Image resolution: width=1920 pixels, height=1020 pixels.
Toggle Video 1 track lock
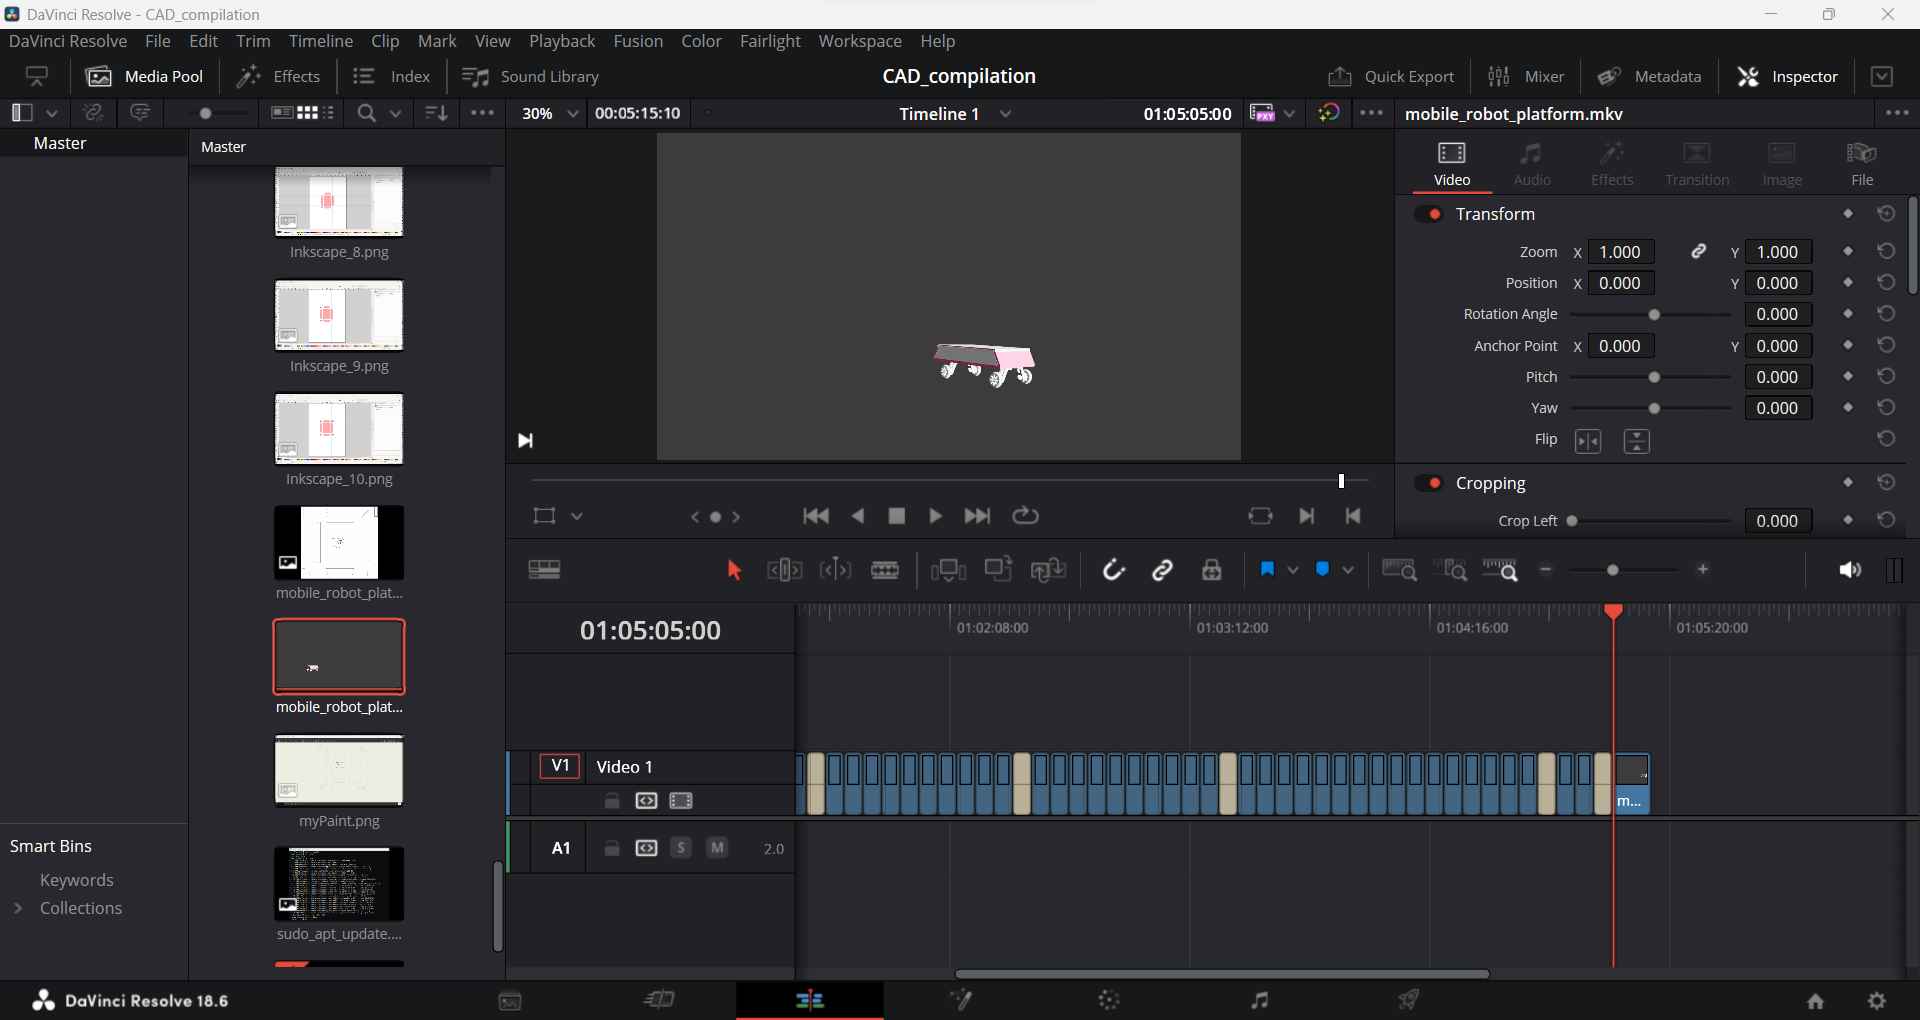point(612,801)
